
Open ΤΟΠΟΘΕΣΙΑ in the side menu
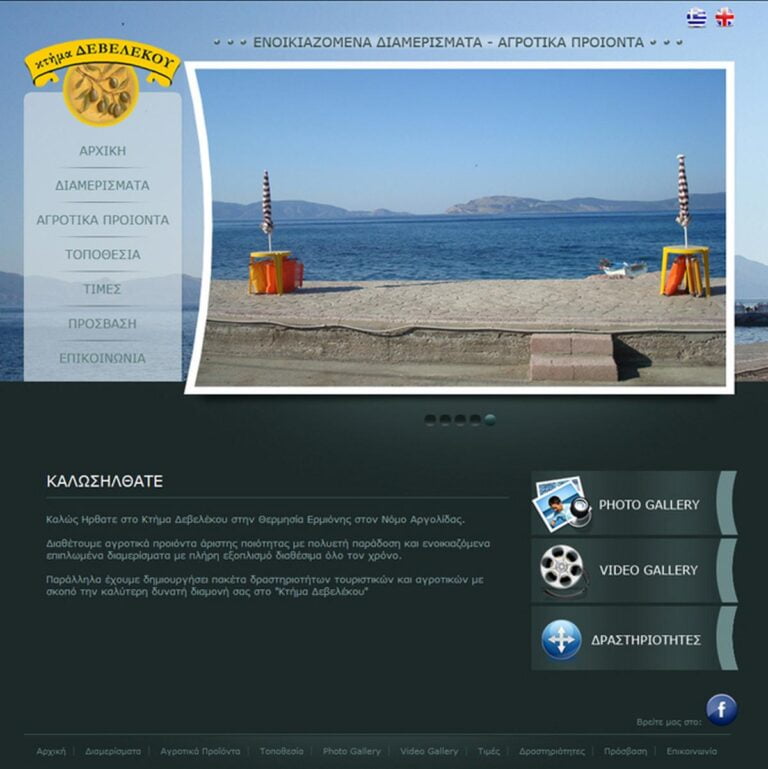click(x=103, y=254)
